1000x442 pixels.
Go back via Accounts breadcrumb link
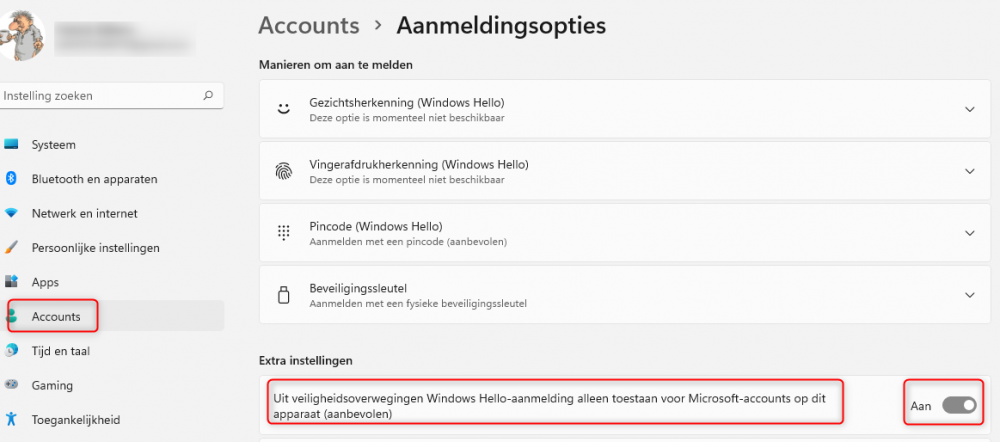coord(308,25)
